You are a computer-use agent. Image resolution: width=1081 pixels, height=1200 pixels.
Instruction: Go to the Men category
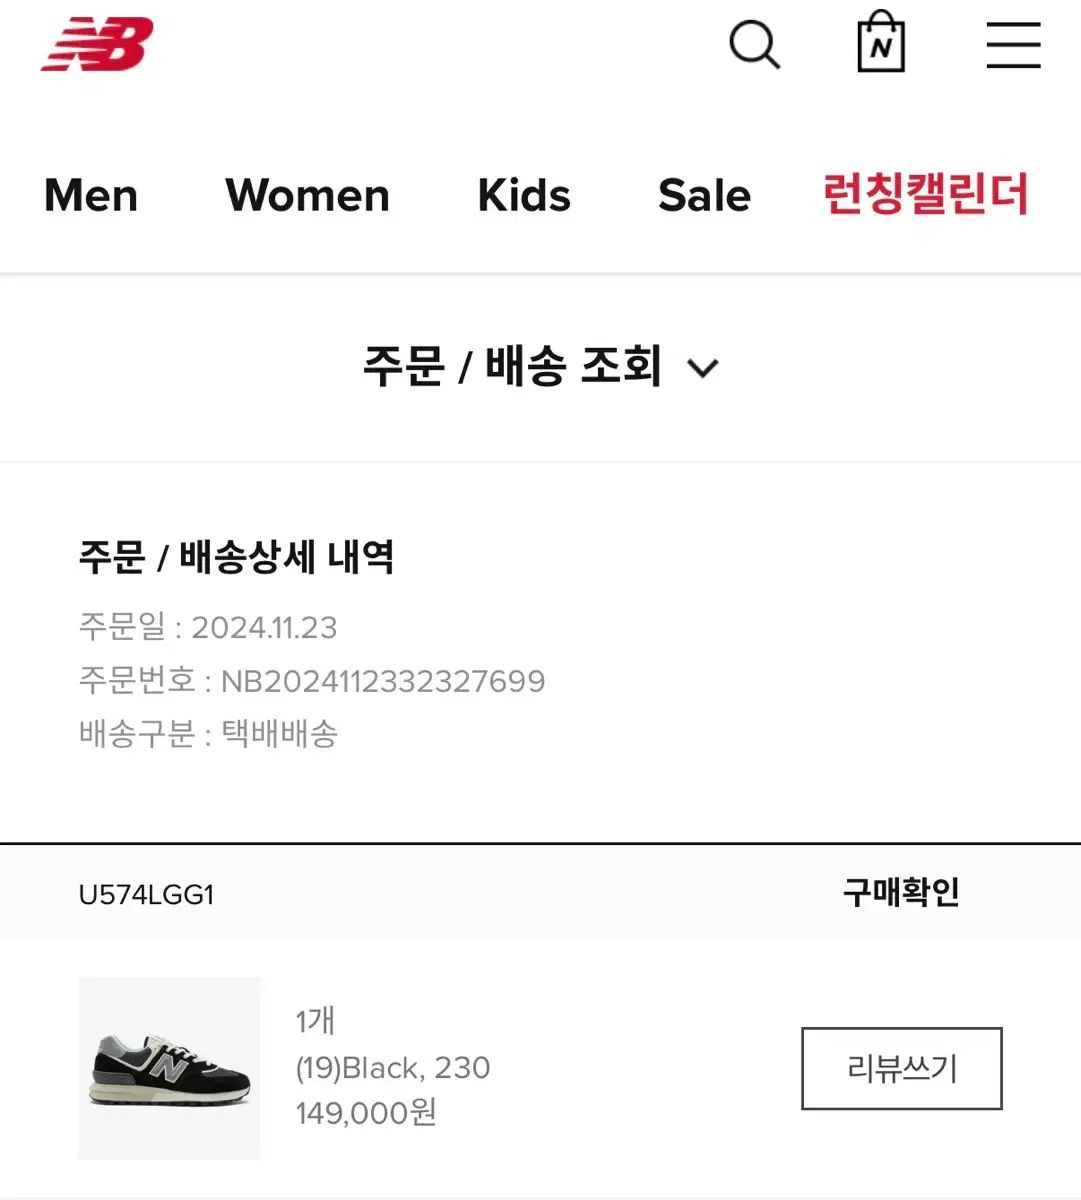91,195
